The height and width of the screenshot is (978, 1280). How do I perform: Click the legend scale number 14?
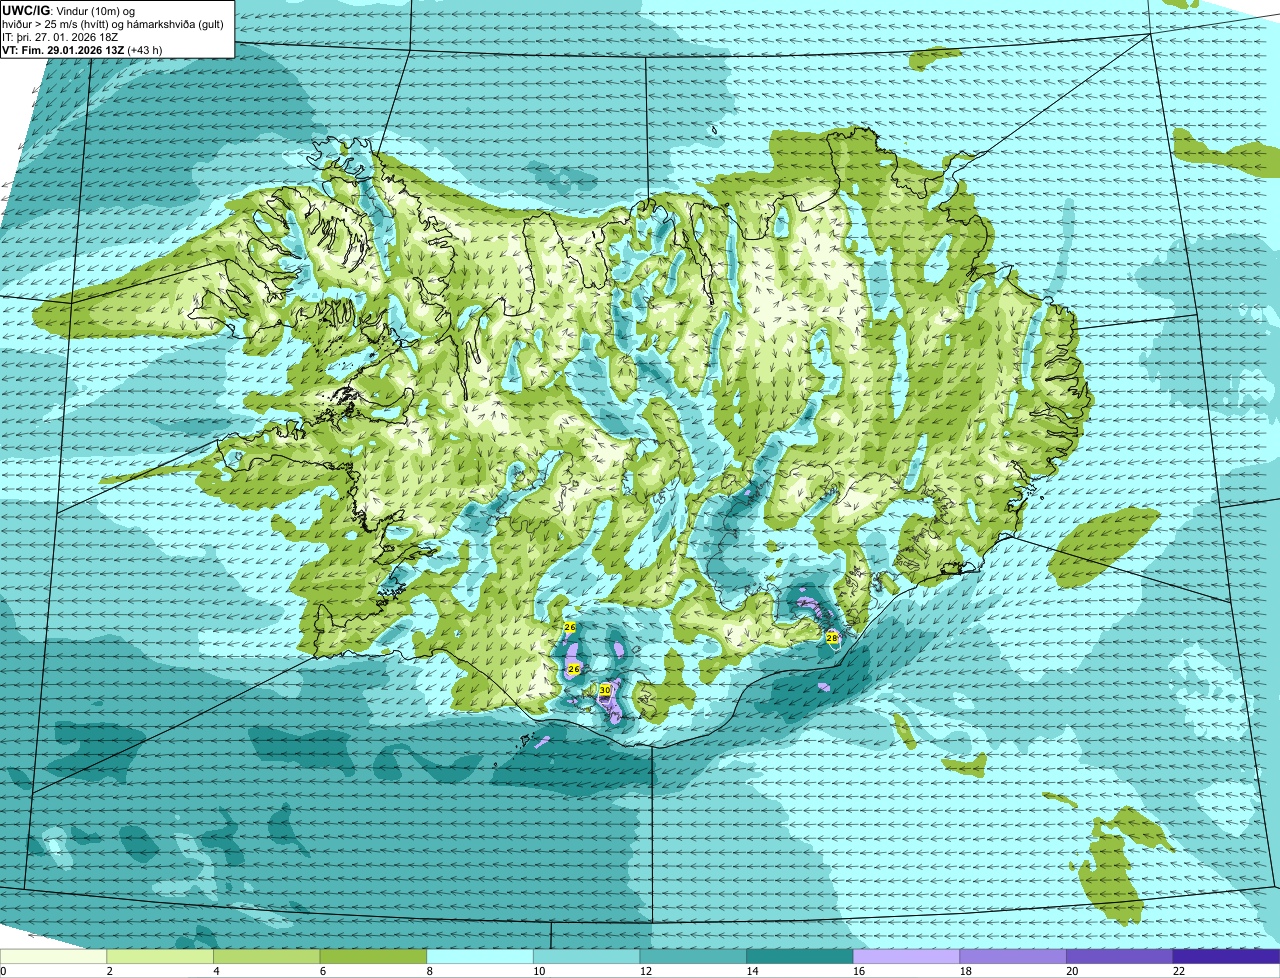[752, 971]
